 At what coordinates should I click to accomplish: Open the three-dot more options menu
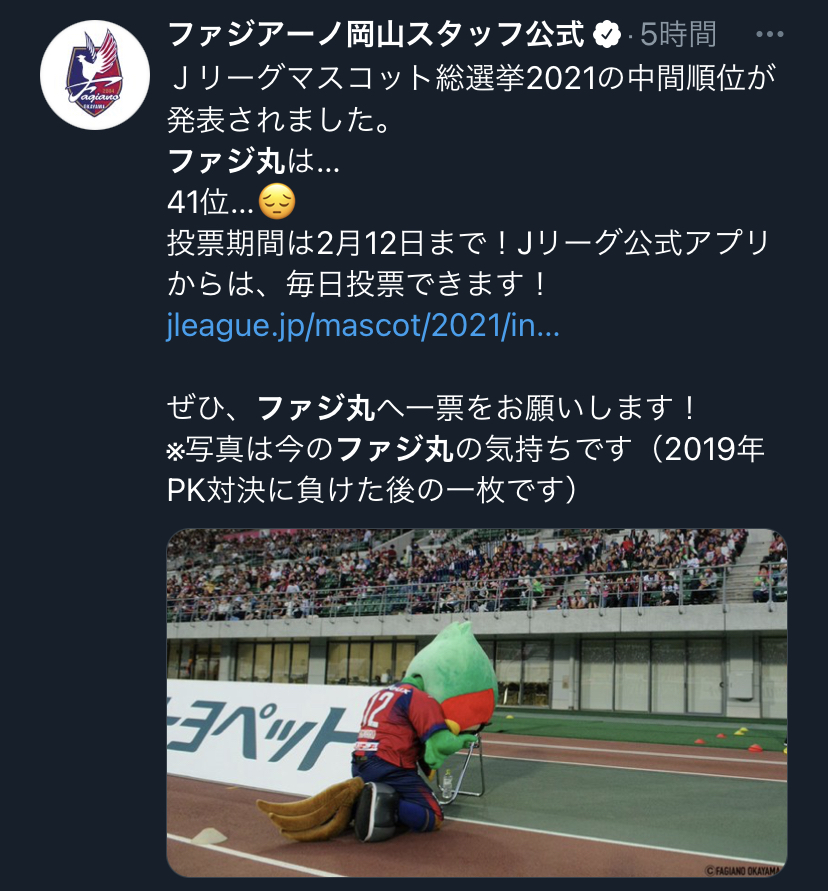(x=769, y=35)
